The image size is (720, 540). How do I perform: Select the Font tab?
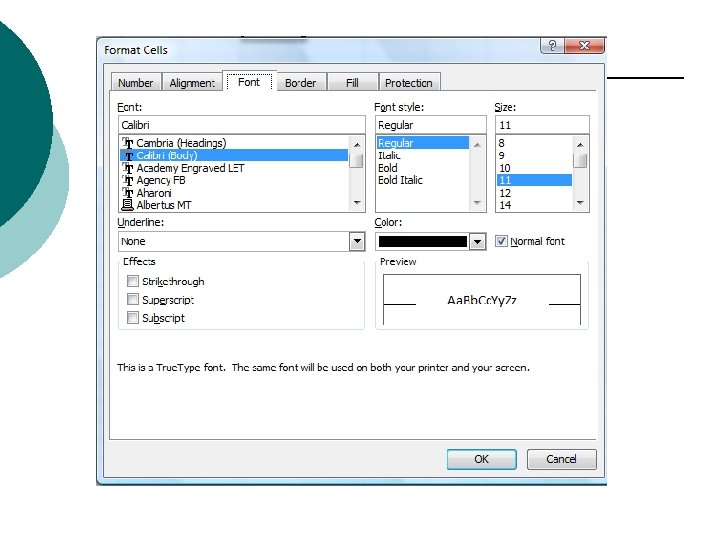pos(249,82)
